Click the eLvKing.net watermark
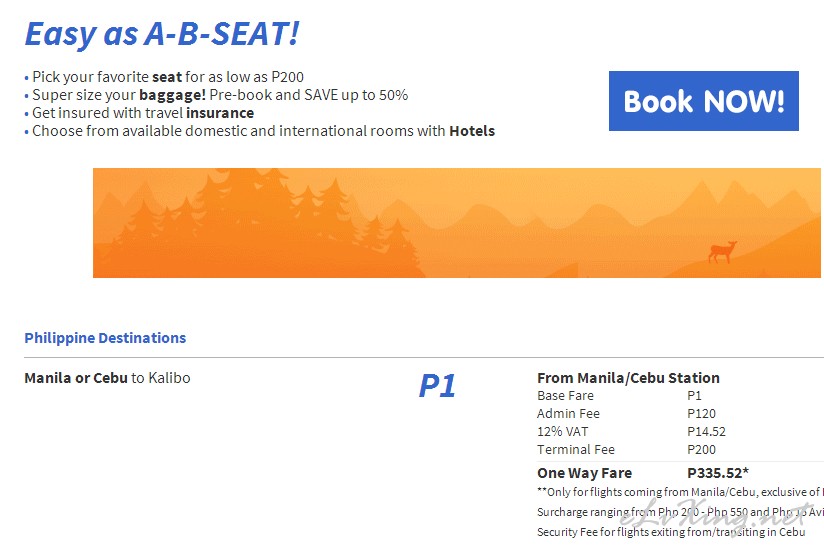Viewport: 824px width, 550px height. pos(715,517)
